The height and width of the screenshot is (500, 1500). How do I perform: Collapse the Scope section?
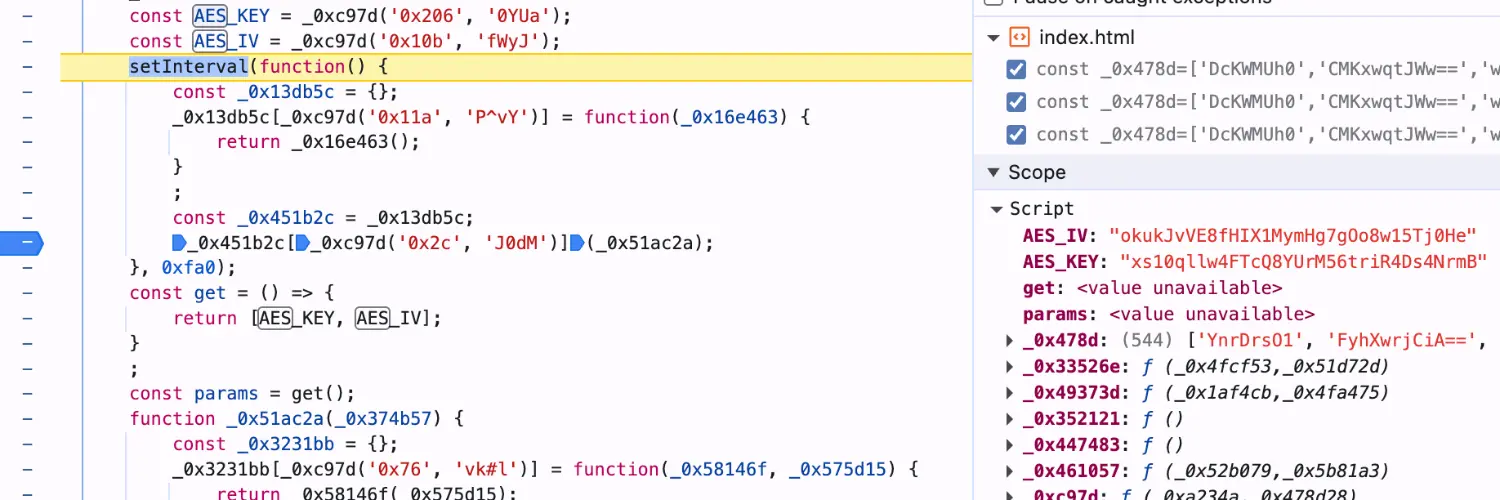(993, 172)
